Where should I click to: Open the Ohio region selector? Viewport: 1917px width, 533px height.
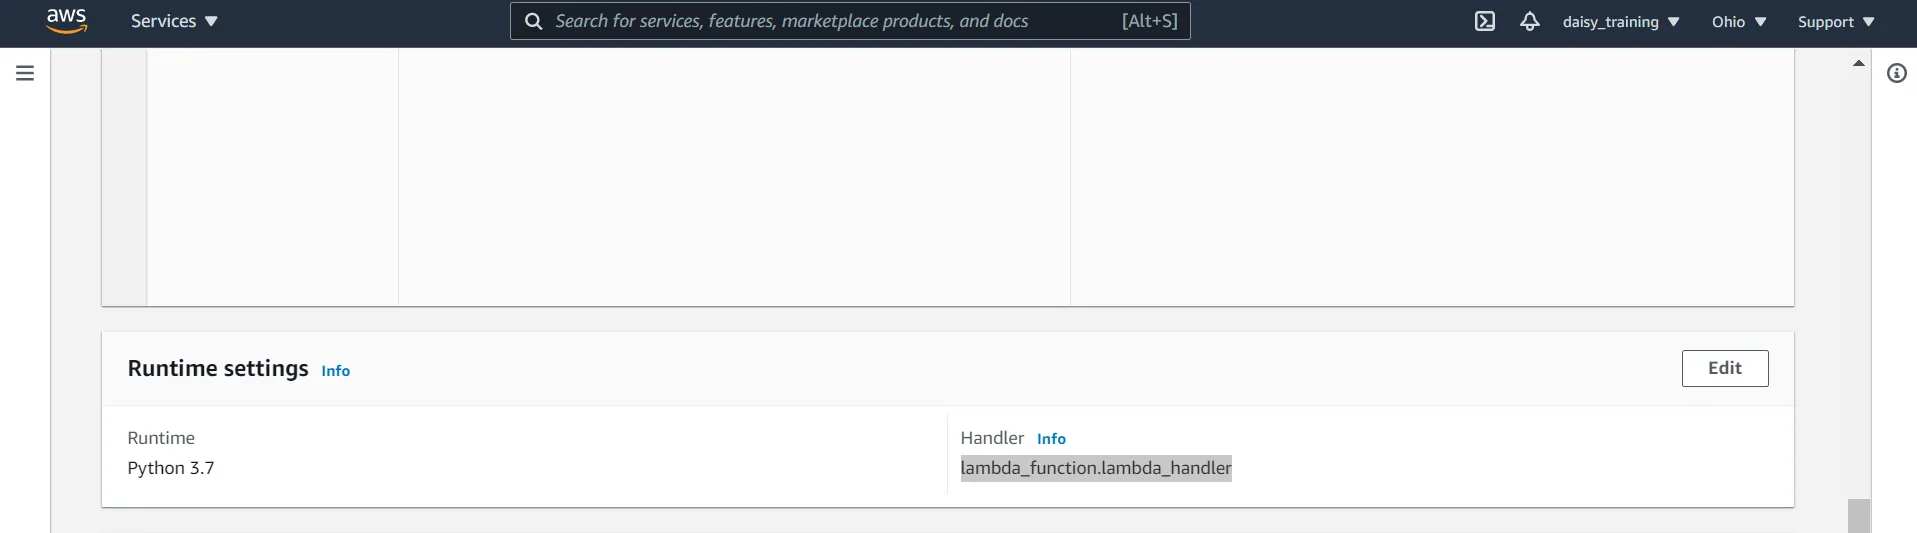coord(1738,22)
